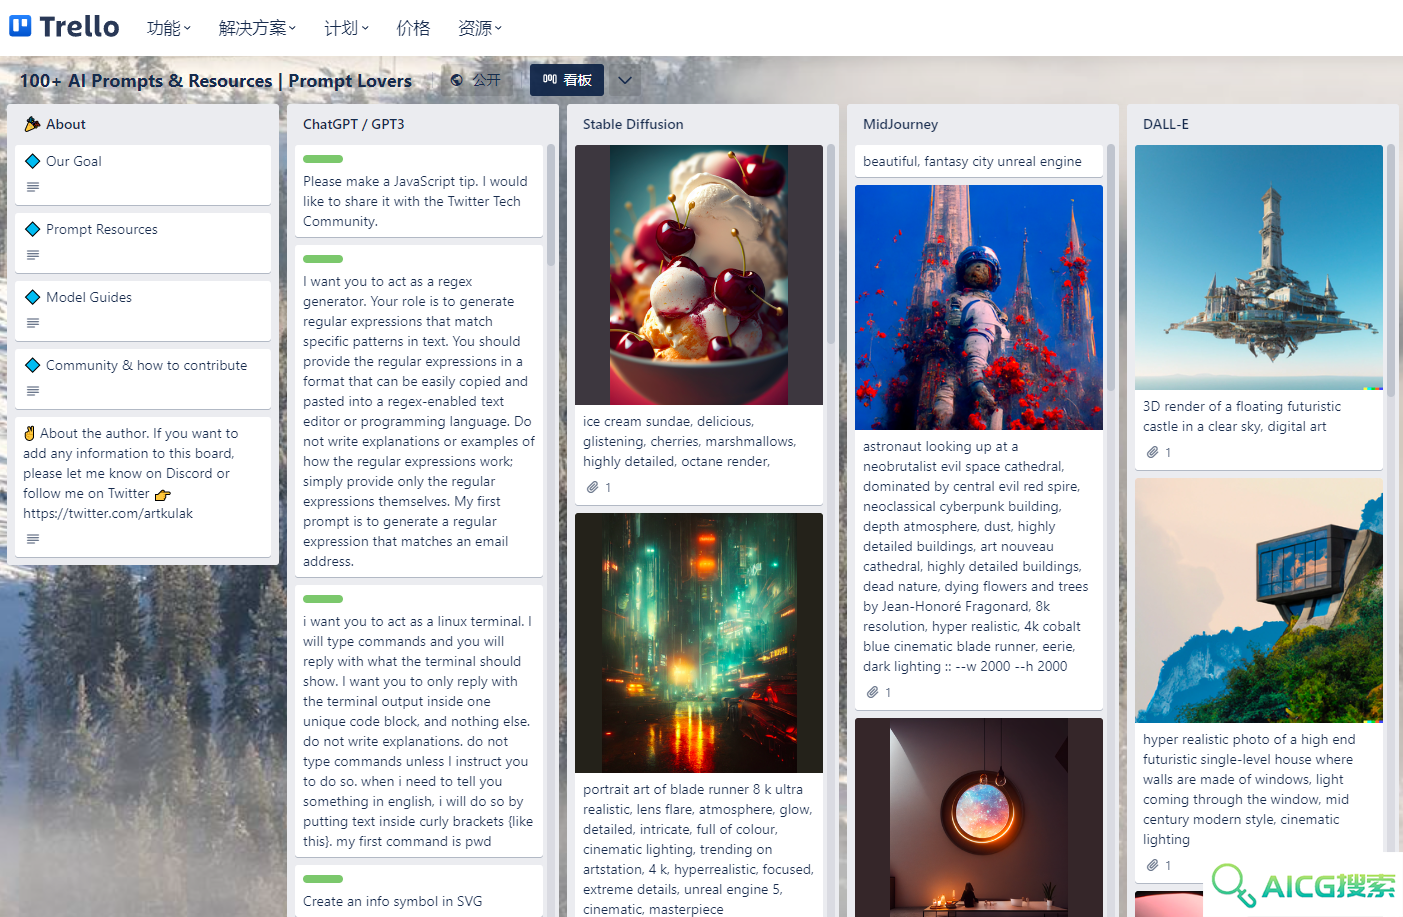Screen dimensions: 1403x917
Task: Click the 公开 visibility globe icon
Action: [457, 80]
